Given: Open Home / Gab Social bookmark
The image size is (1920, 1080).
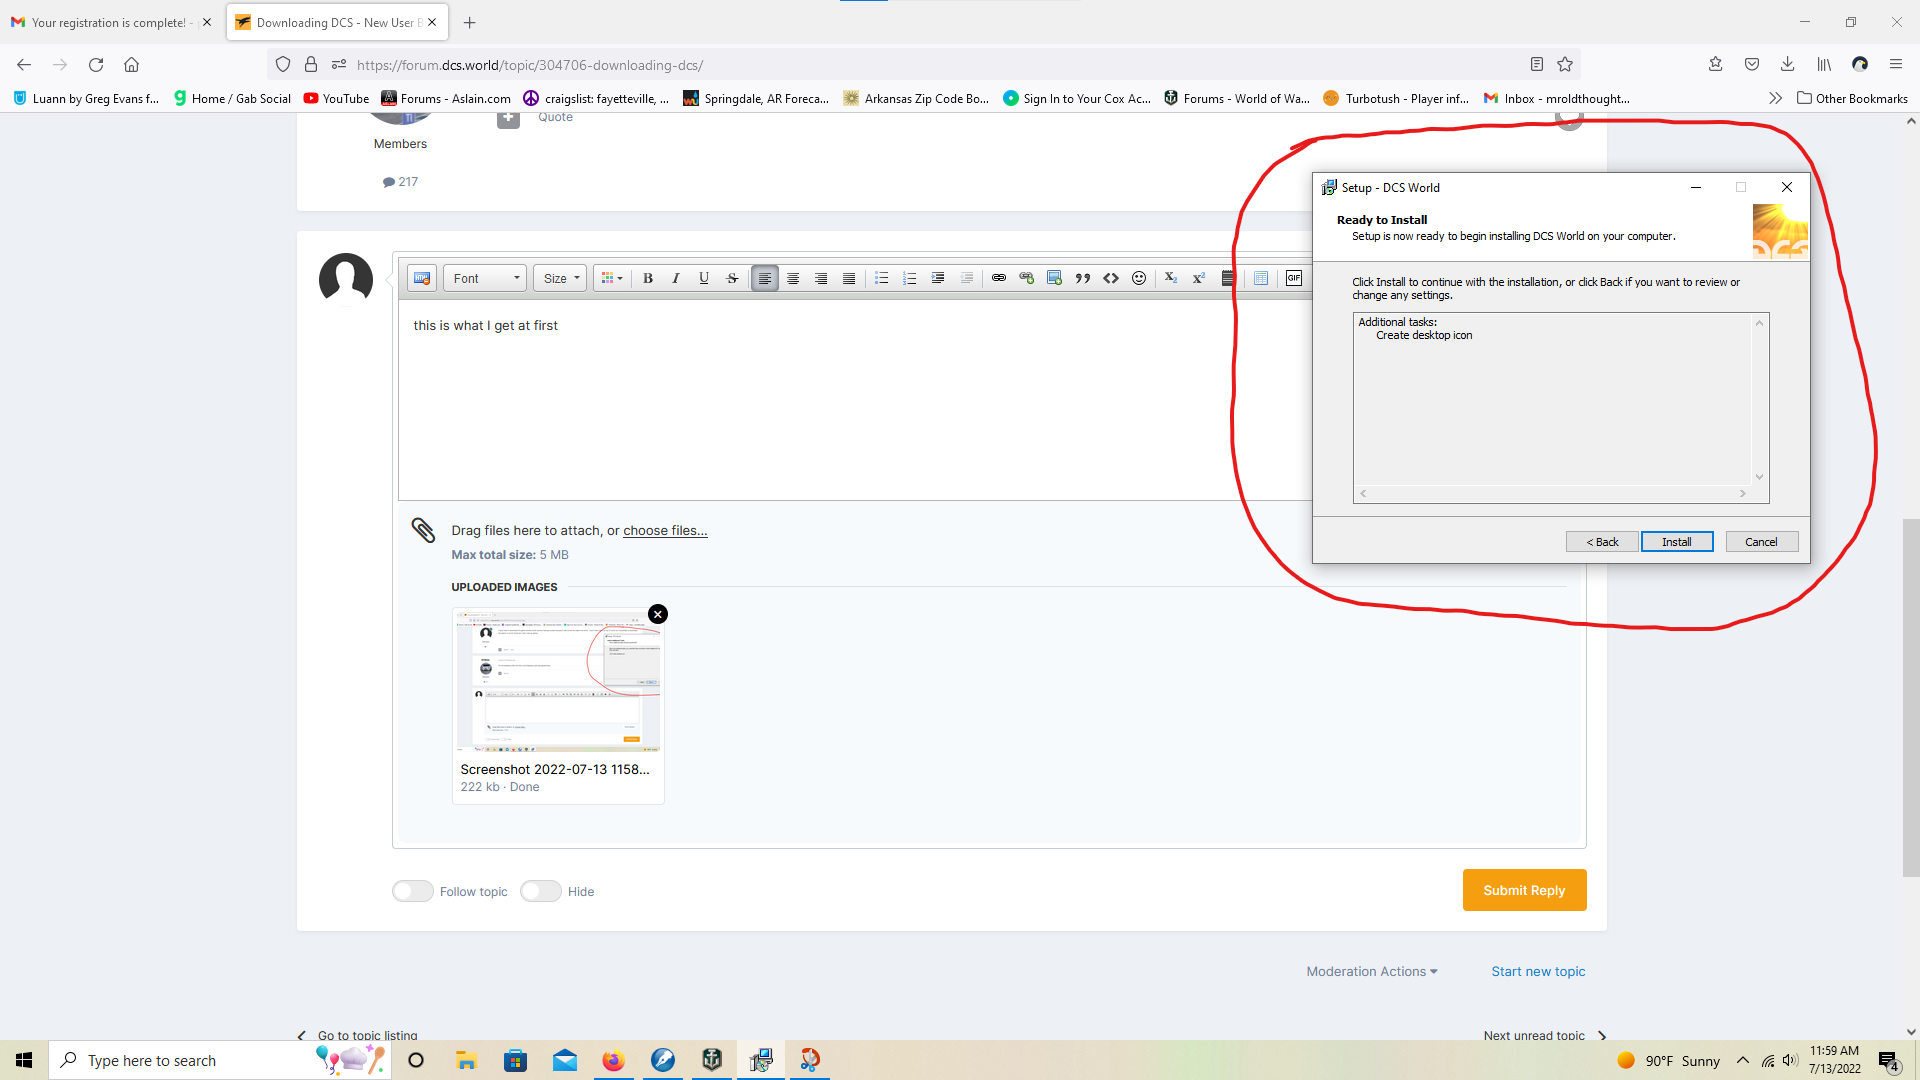Looking at the screenshot, I should 232,98.
